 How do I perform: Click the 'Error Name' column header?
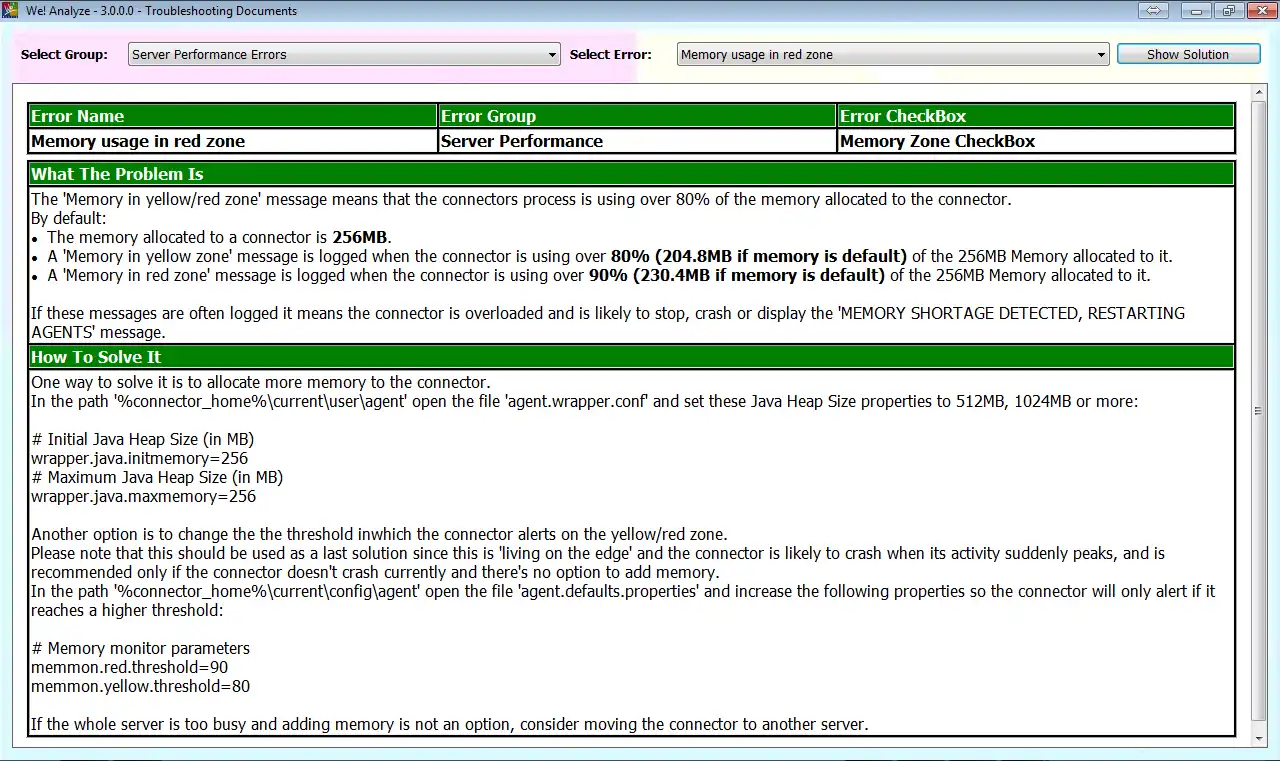click(232, 116)
